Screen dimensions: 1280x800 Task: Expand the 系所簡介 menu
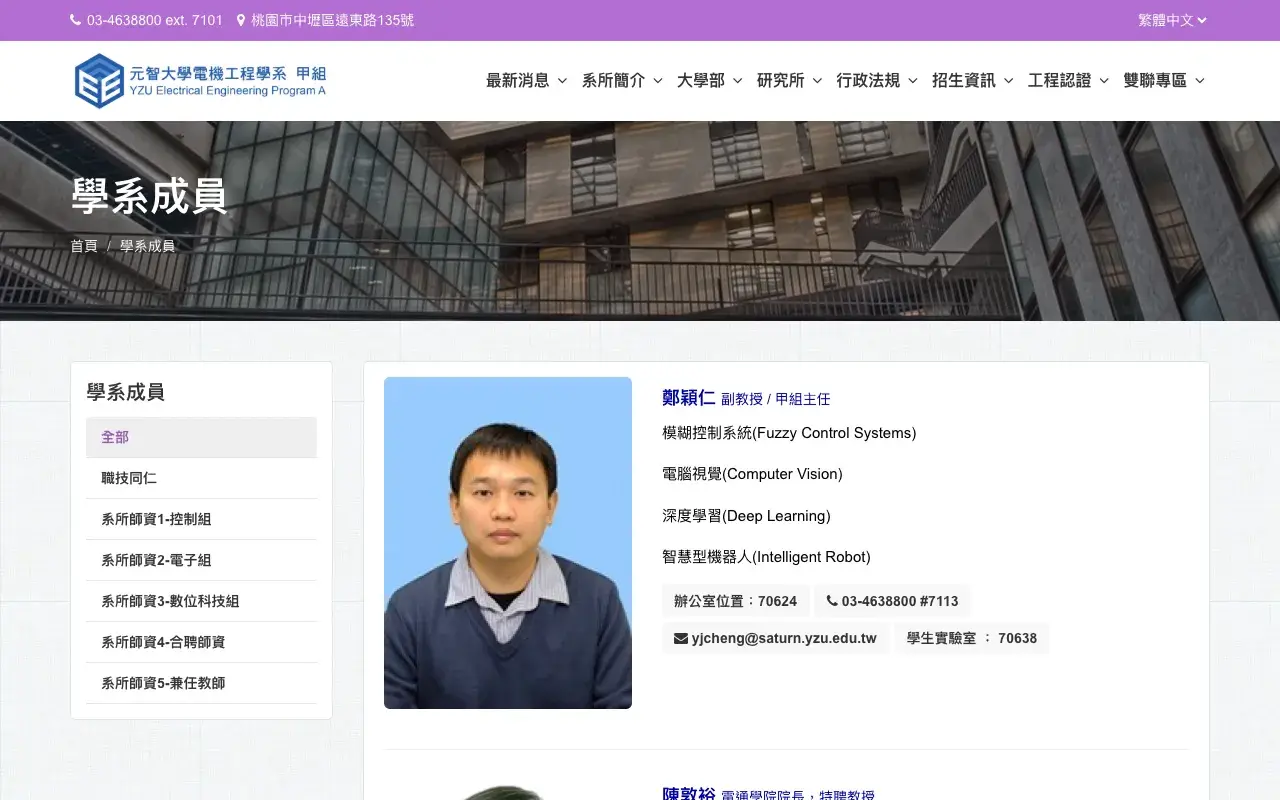pos(622,81)
